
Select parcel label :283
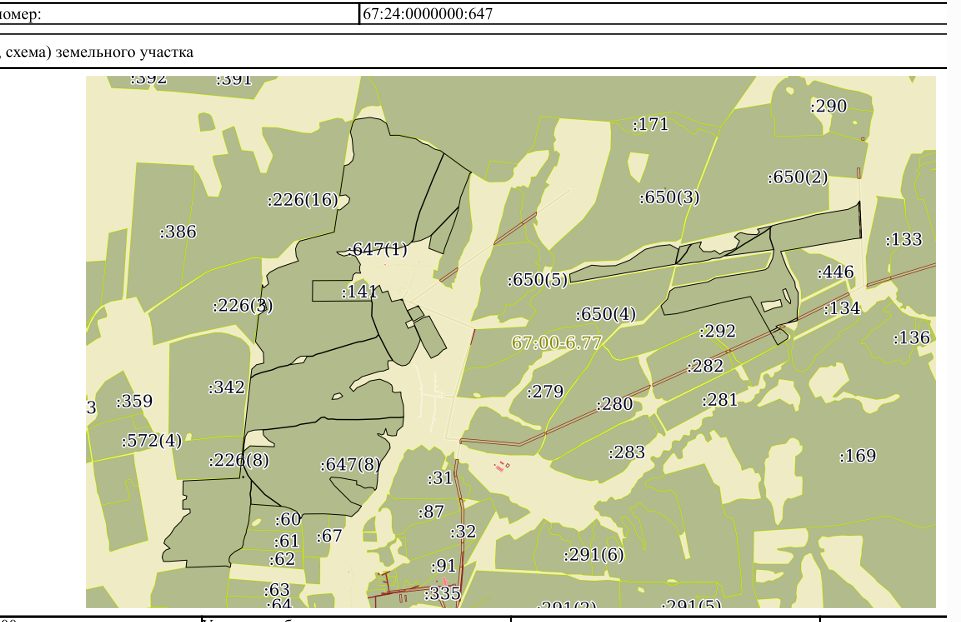626,452
